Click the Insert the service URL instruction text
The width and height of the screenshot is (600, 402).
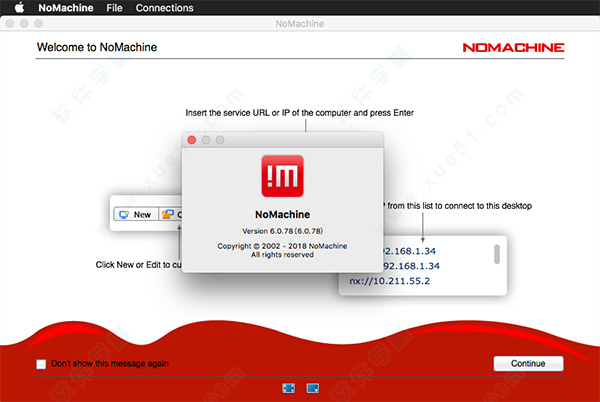[300, 113]
